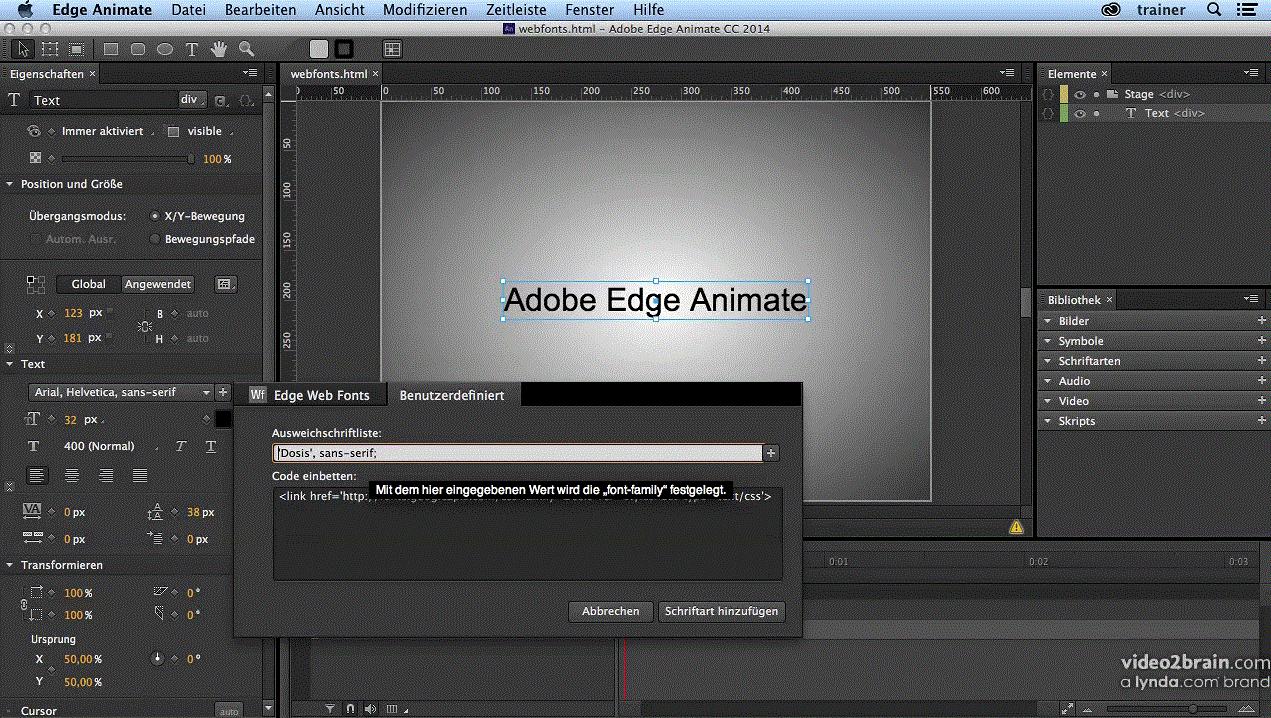Center-align the text

[x=72, y=475]
